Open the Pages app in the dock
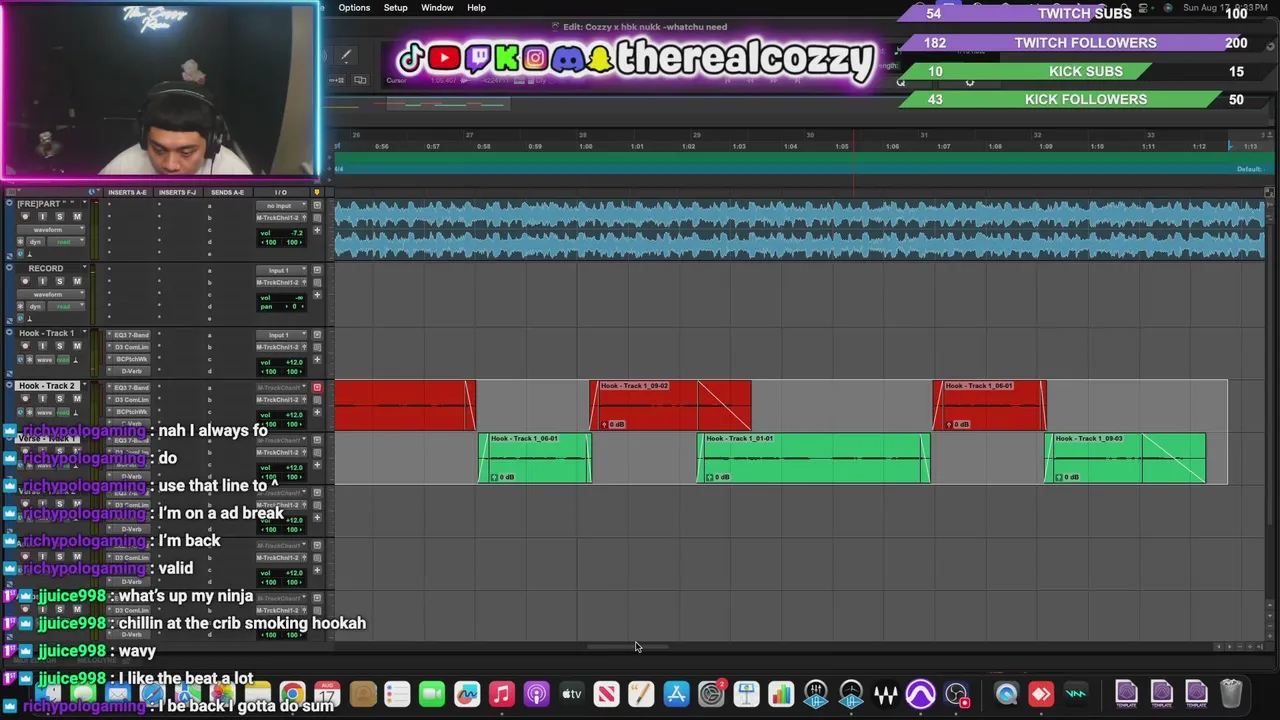Image resolution: width=1280 pixels, height=720 pixels. [x=641, y=693]
